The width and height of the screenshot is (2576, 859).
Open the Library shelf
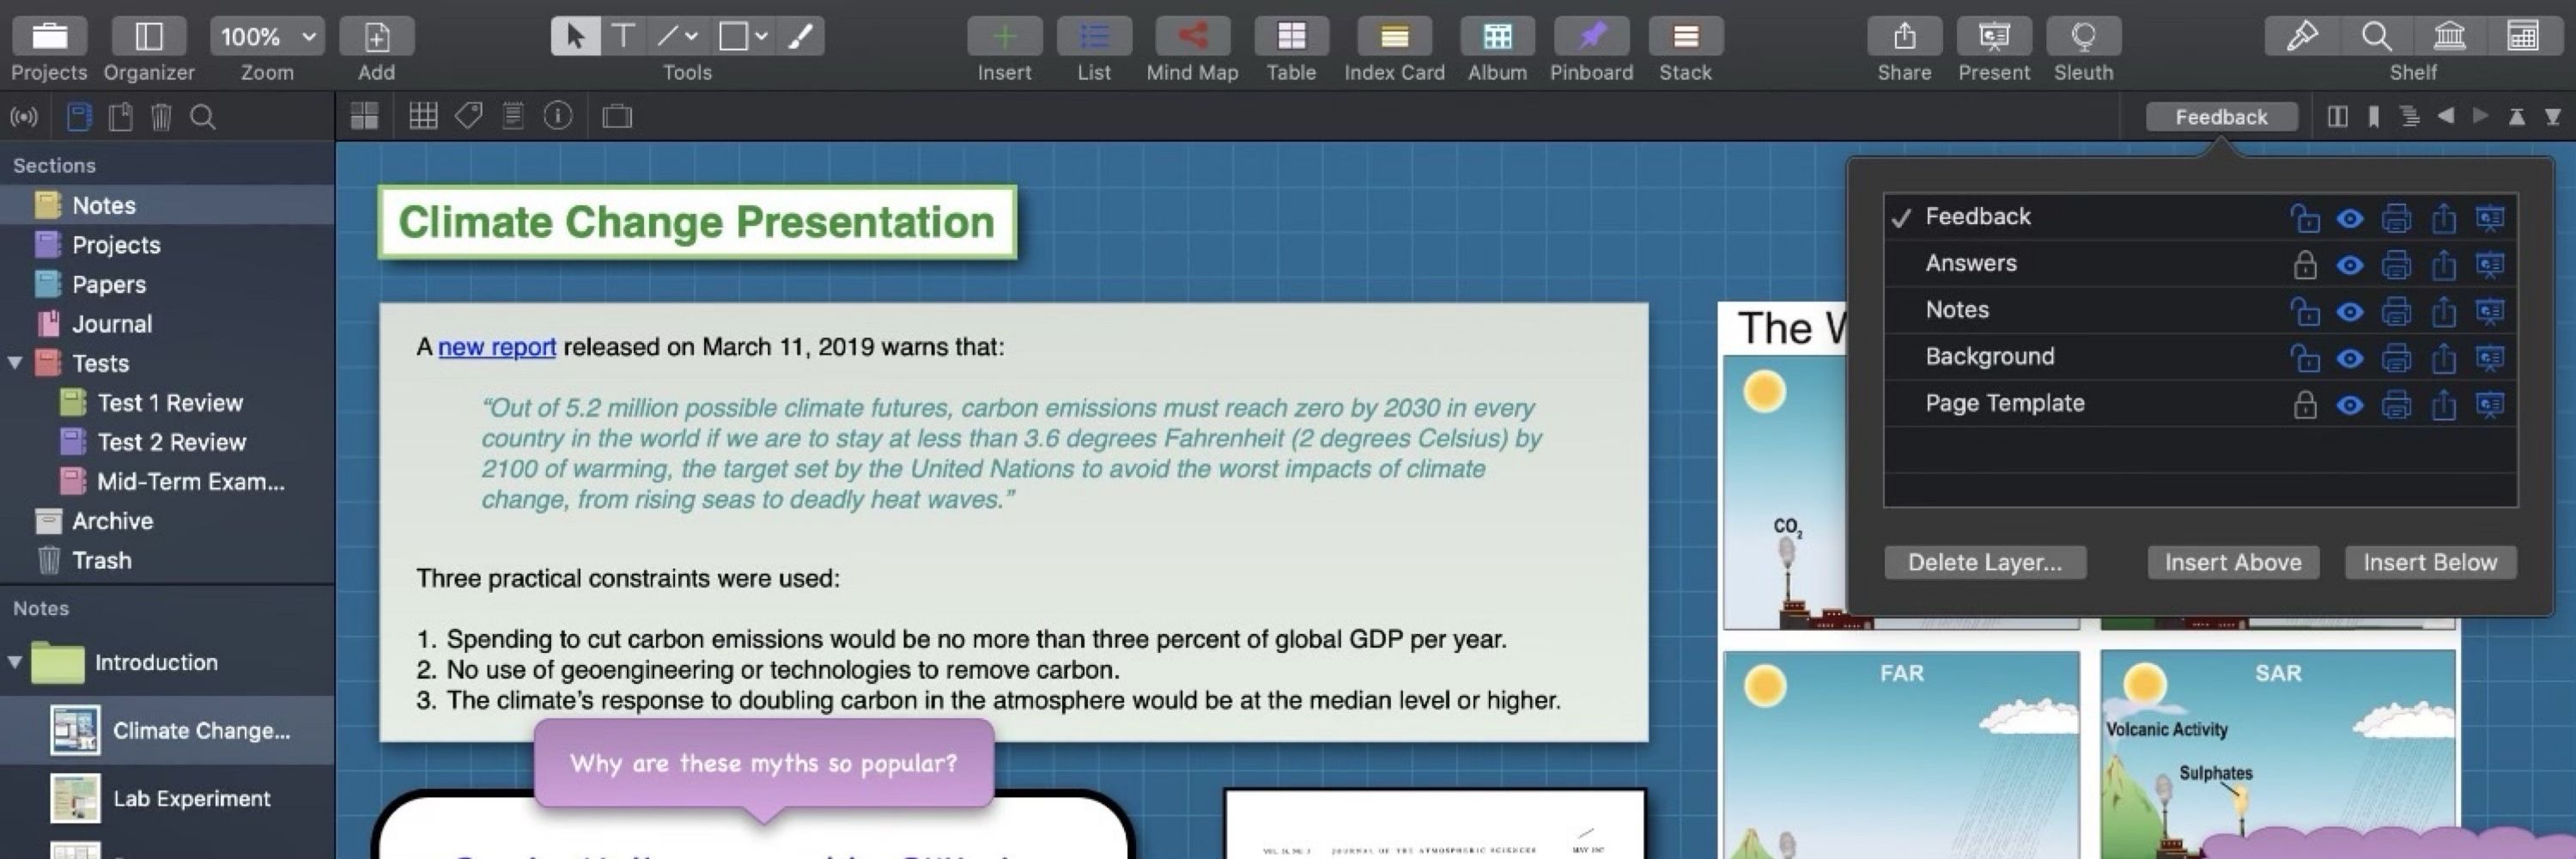(2449, 37)
